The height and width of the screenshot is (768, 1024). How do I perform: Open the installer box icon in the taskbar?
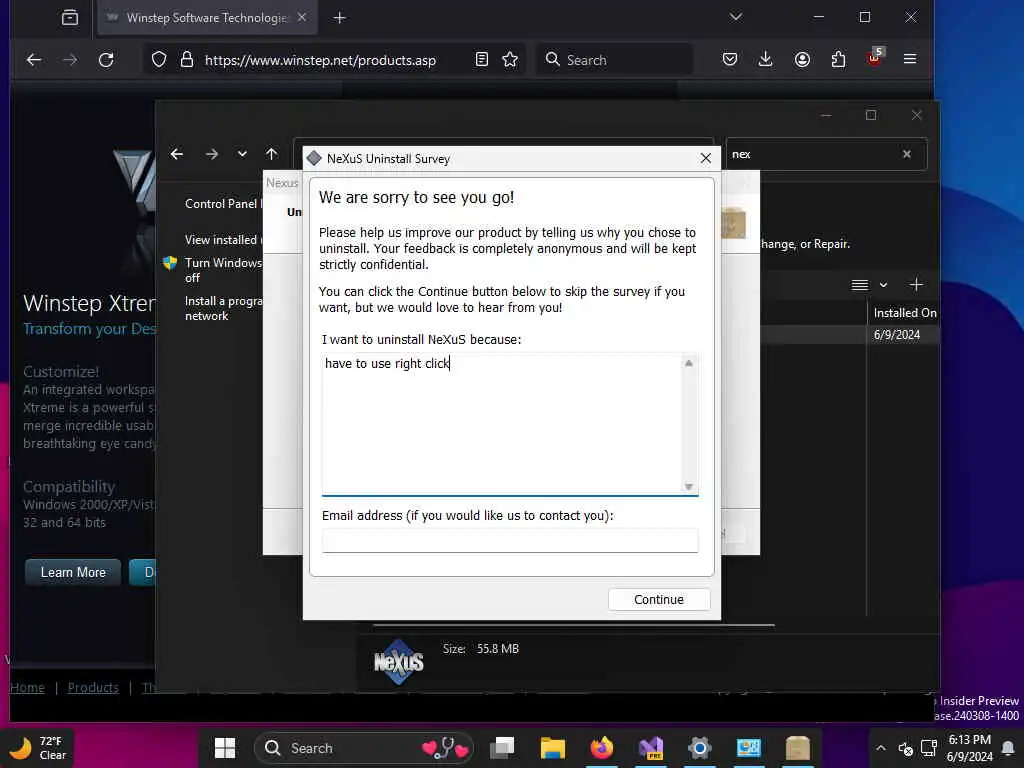point(797,748)
